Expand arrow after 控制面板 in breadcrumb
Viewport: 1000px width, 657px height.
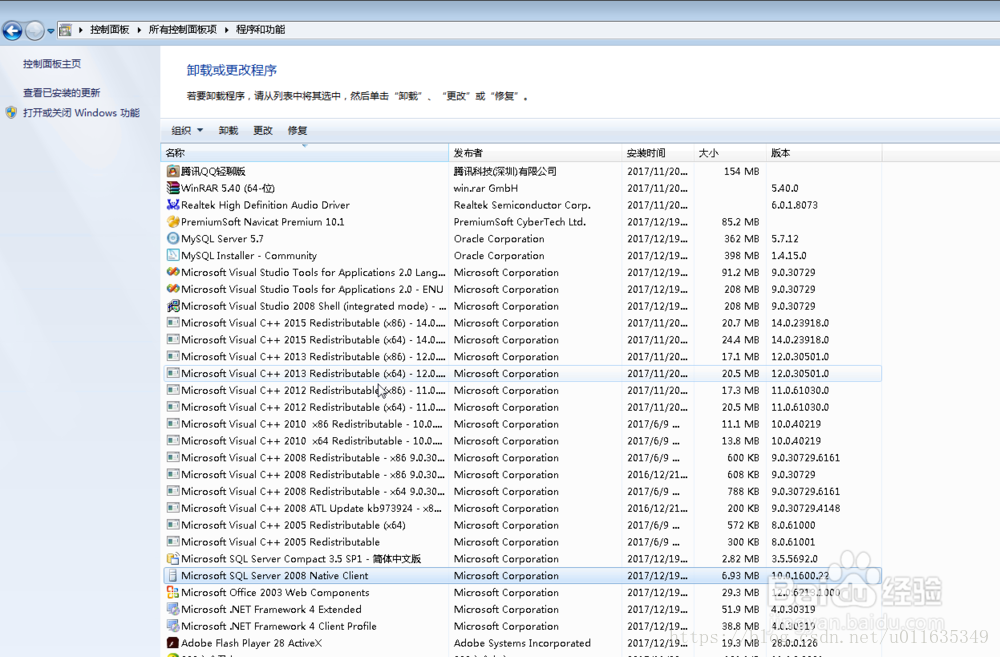[x=139, y=29]
